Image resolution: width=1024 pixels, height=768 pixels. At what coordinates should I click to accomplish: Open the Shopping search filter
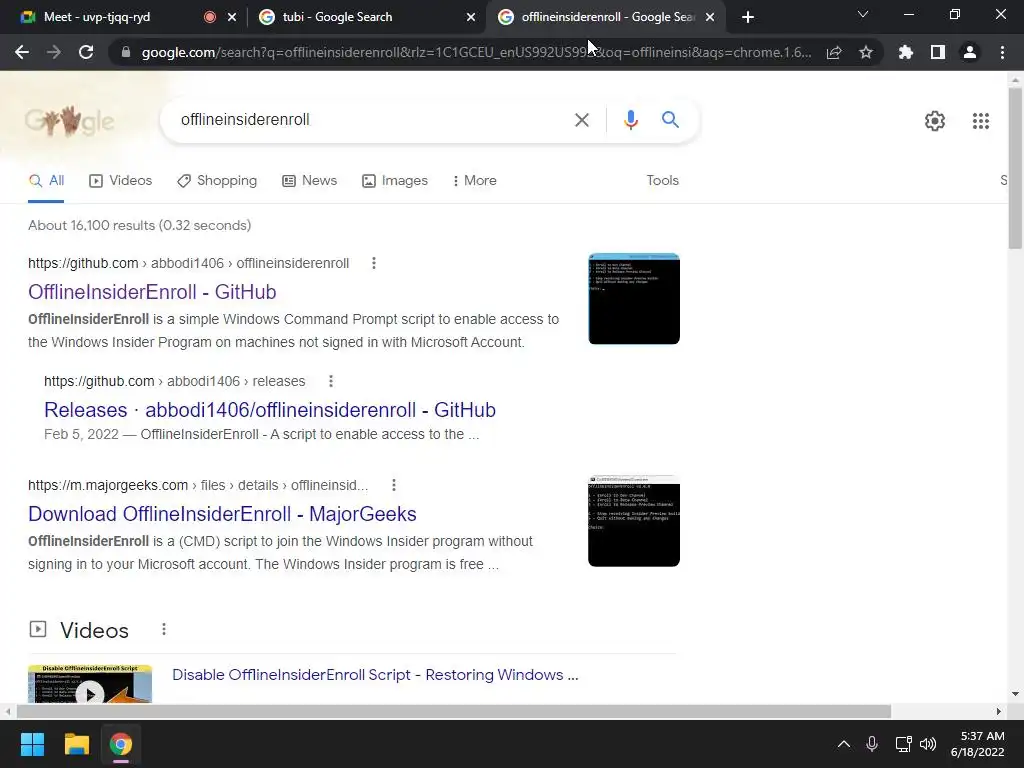[x=217, y=180]
